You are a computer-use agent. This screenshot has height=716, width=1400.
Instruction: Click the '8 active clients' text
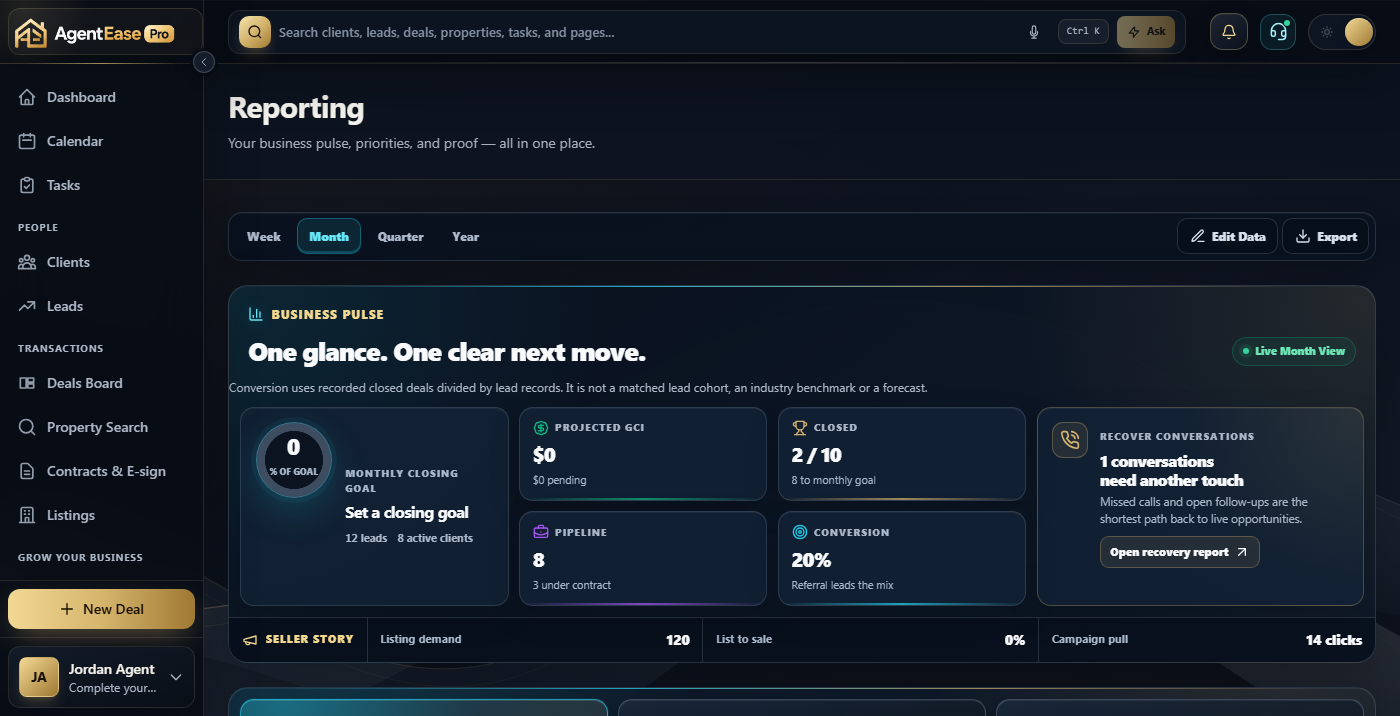click(x=435, y=538)
